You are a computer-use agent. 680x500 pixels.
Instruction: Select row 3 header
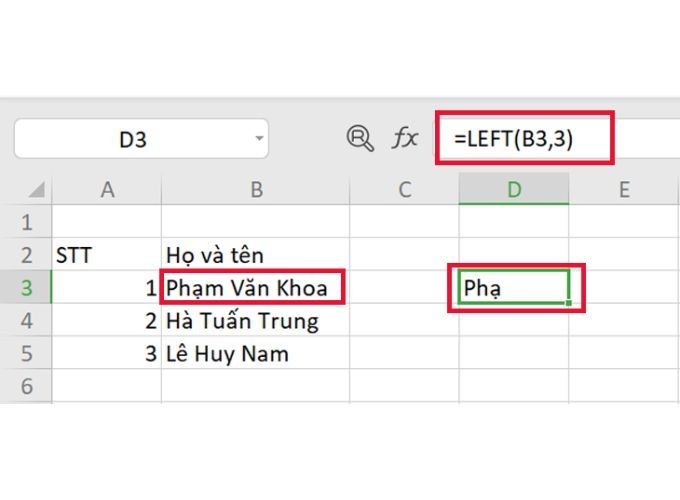click(x=26, y=288)
